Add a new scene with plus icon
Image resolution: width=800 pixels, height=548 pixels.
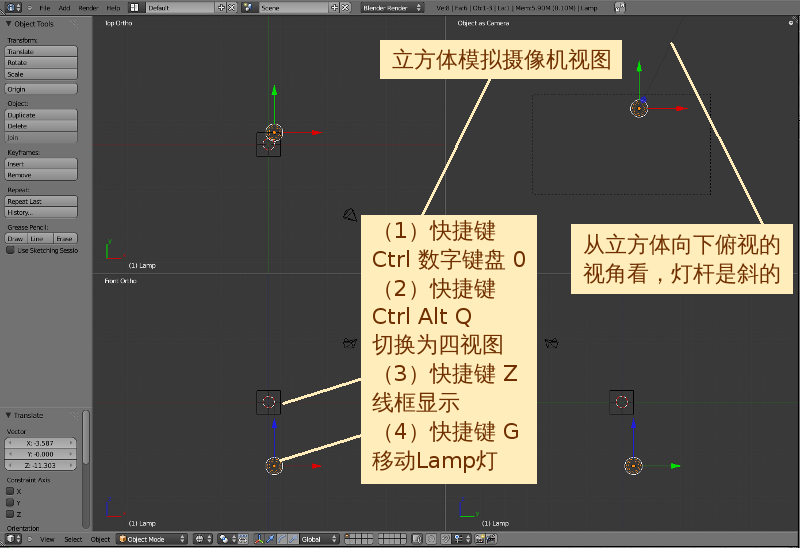pyautogui.click(x=334, y=8)
